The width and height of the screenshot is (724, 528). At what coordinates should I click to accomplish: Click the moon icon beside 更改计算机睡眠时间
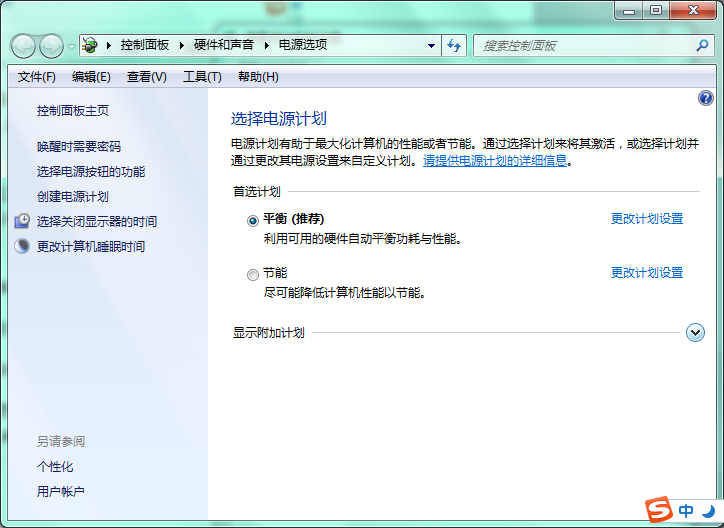pos(22,246)
